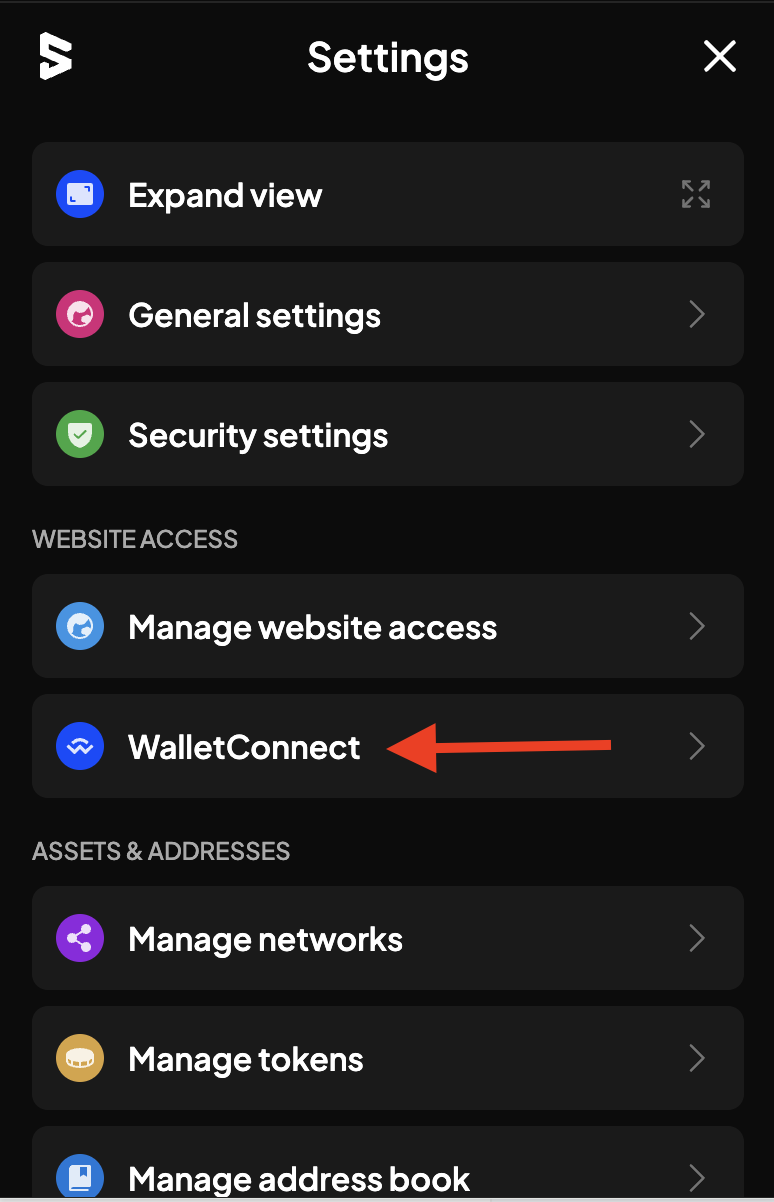774x1202 pixels.
Task: Click the purple Manage networks share icon
Action: 80,939
